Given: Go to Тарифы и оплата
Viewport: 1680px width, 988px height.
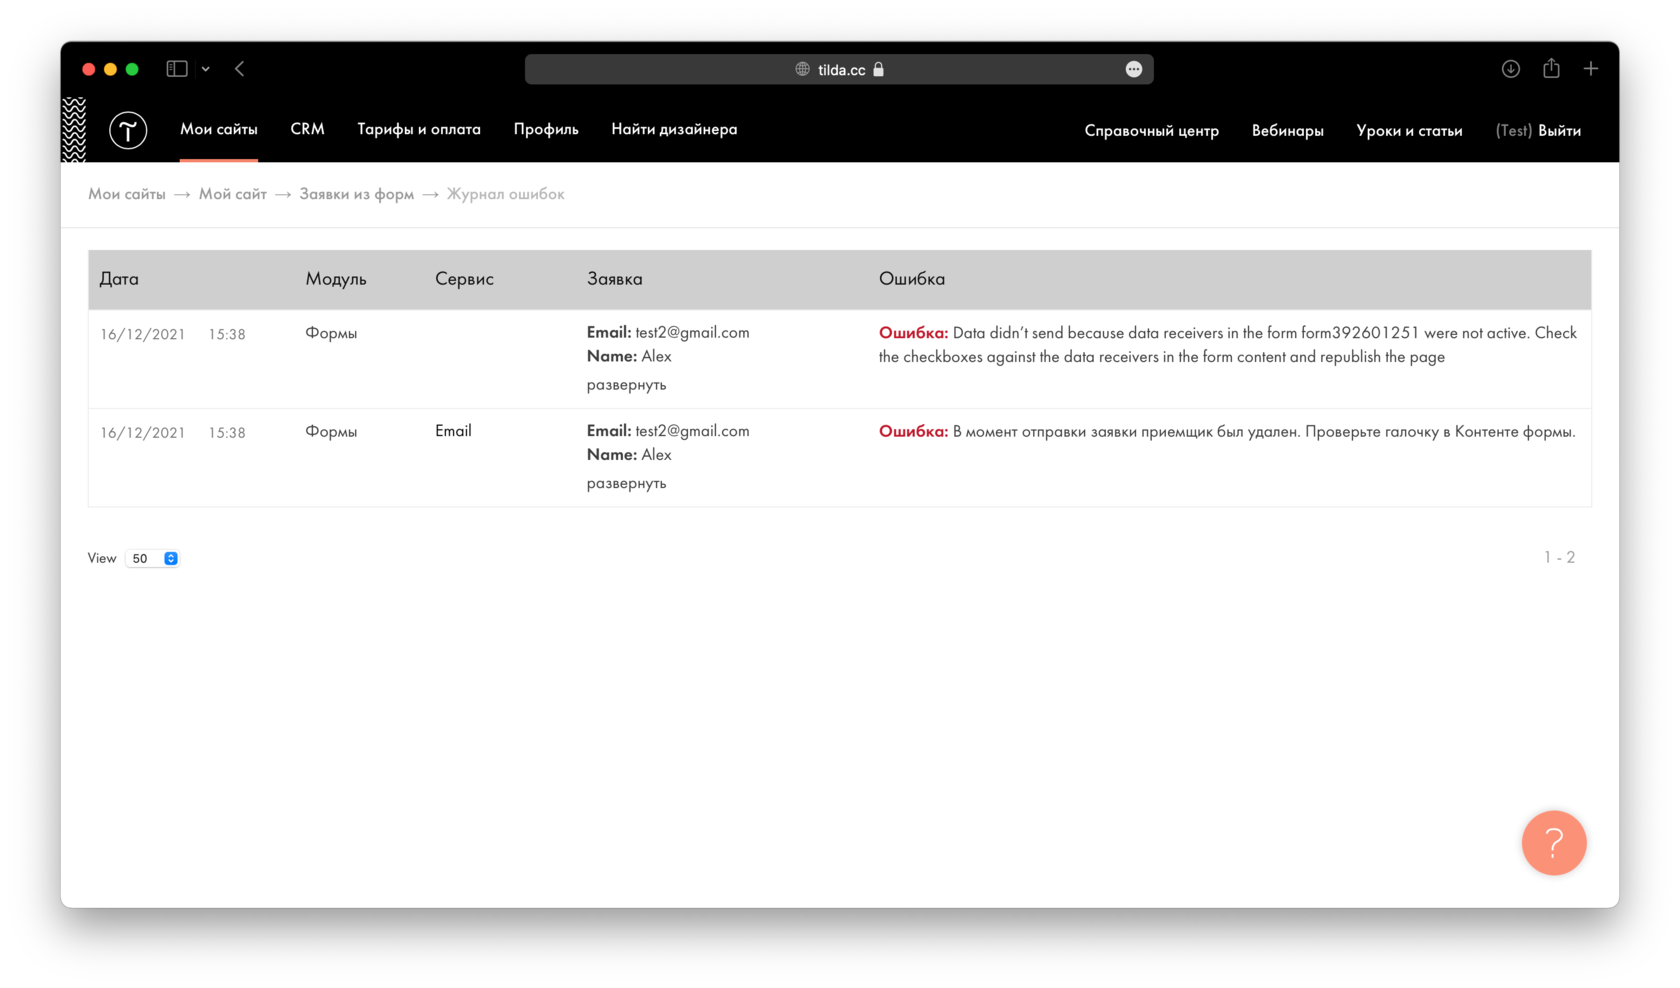Looking at the screenshot, I should tap(419, 129).
